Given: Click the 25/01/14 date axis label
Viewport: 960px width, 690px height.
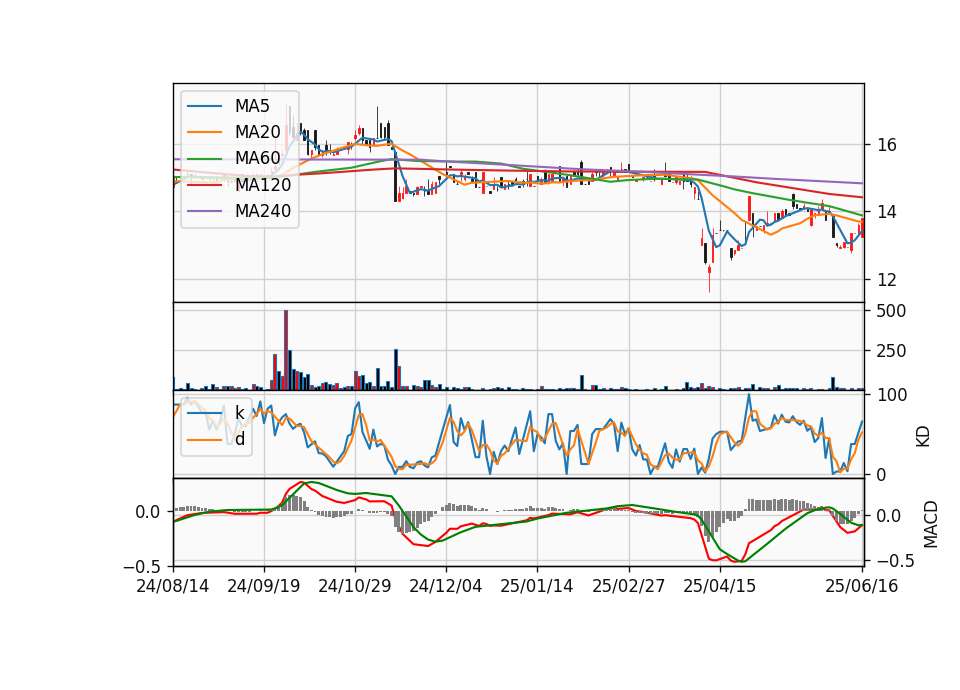Looking at the screenshot, I should [537, 586].
